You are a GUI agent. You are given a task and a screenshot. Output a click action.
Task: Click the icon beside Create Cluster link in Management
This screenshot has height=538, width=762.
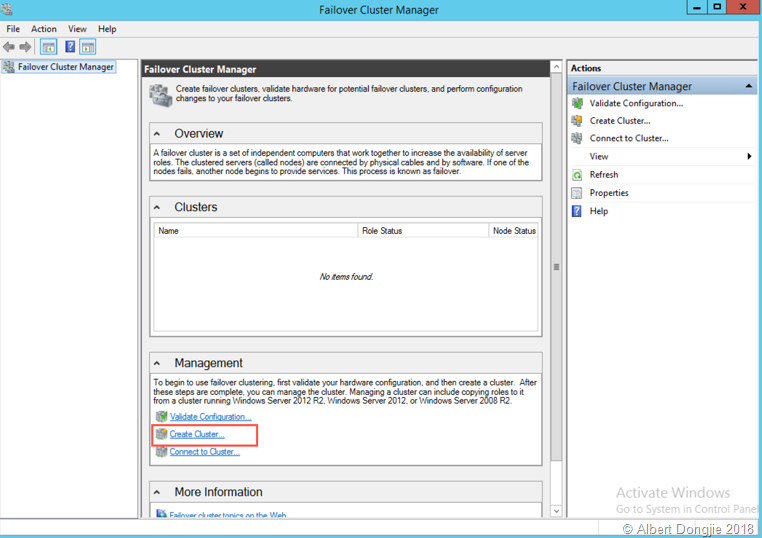[161, 434]
